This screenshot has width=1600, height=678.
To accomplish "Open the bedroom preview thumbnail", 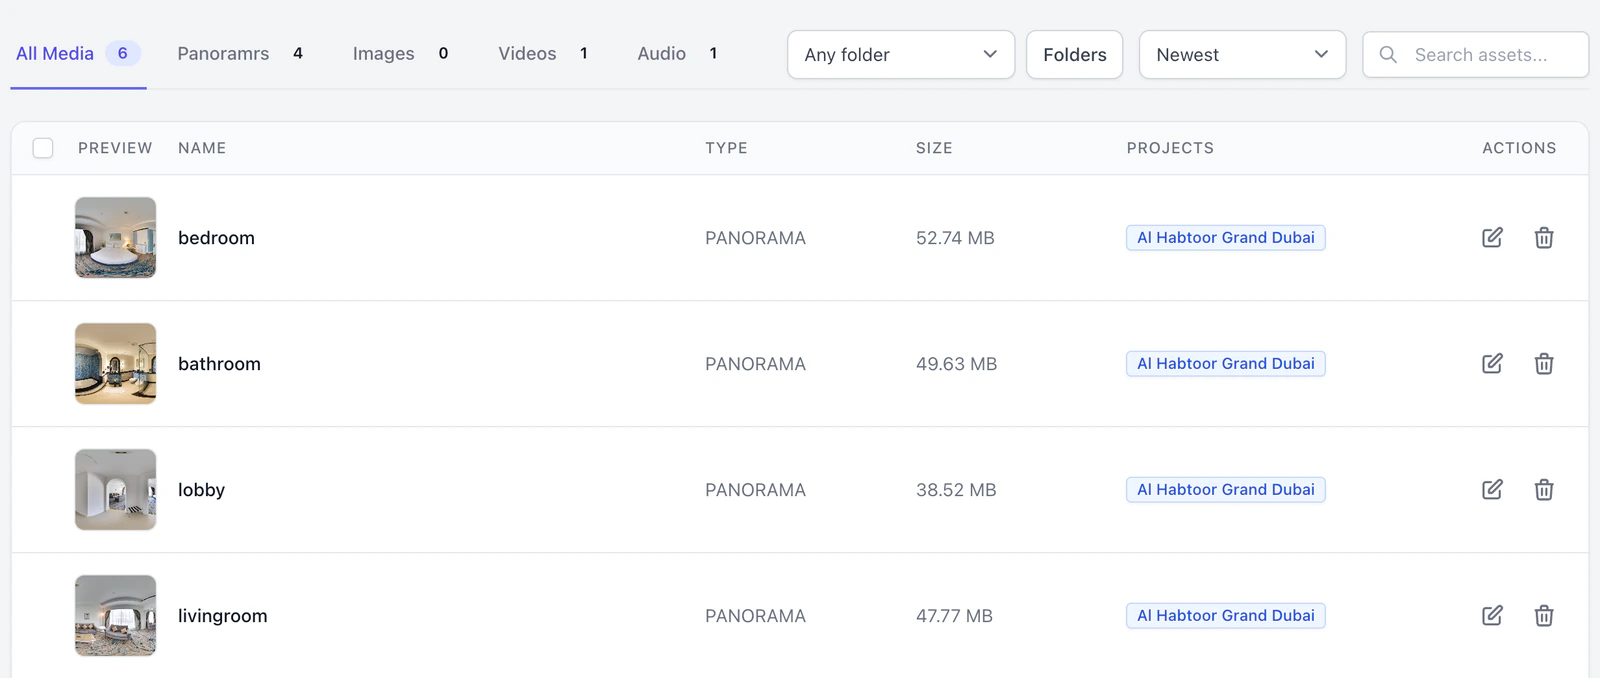I will 116,237.
